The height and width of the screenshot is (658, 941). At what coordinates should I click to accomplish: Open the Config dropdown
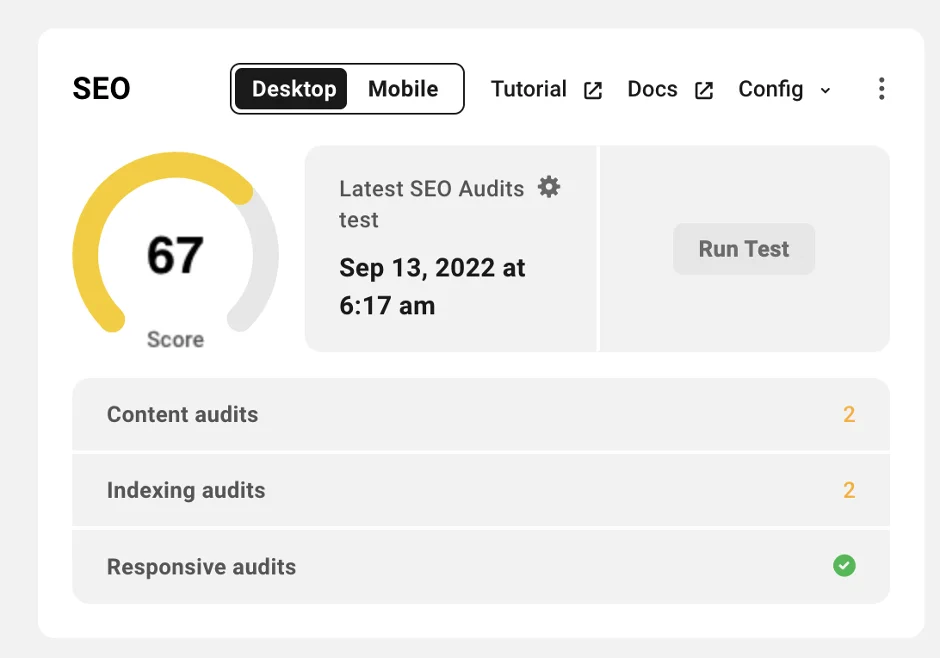coord(771,89)
